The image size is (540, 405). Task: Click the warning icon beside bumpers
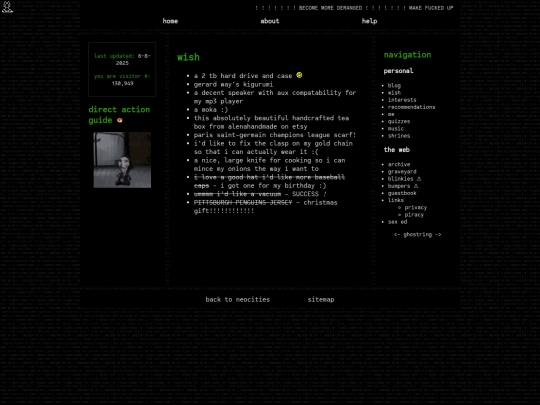[416, 186]
